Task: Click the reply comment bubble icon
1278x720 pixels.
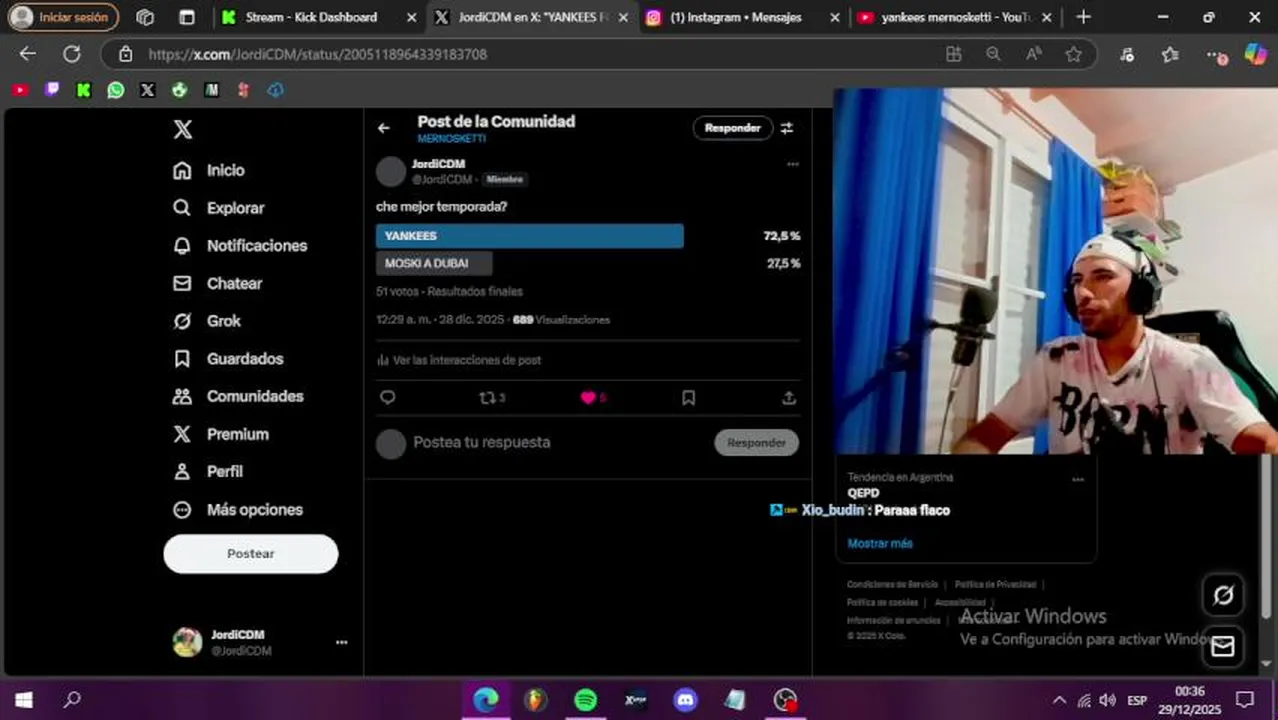Action: [x=388, y=398]
